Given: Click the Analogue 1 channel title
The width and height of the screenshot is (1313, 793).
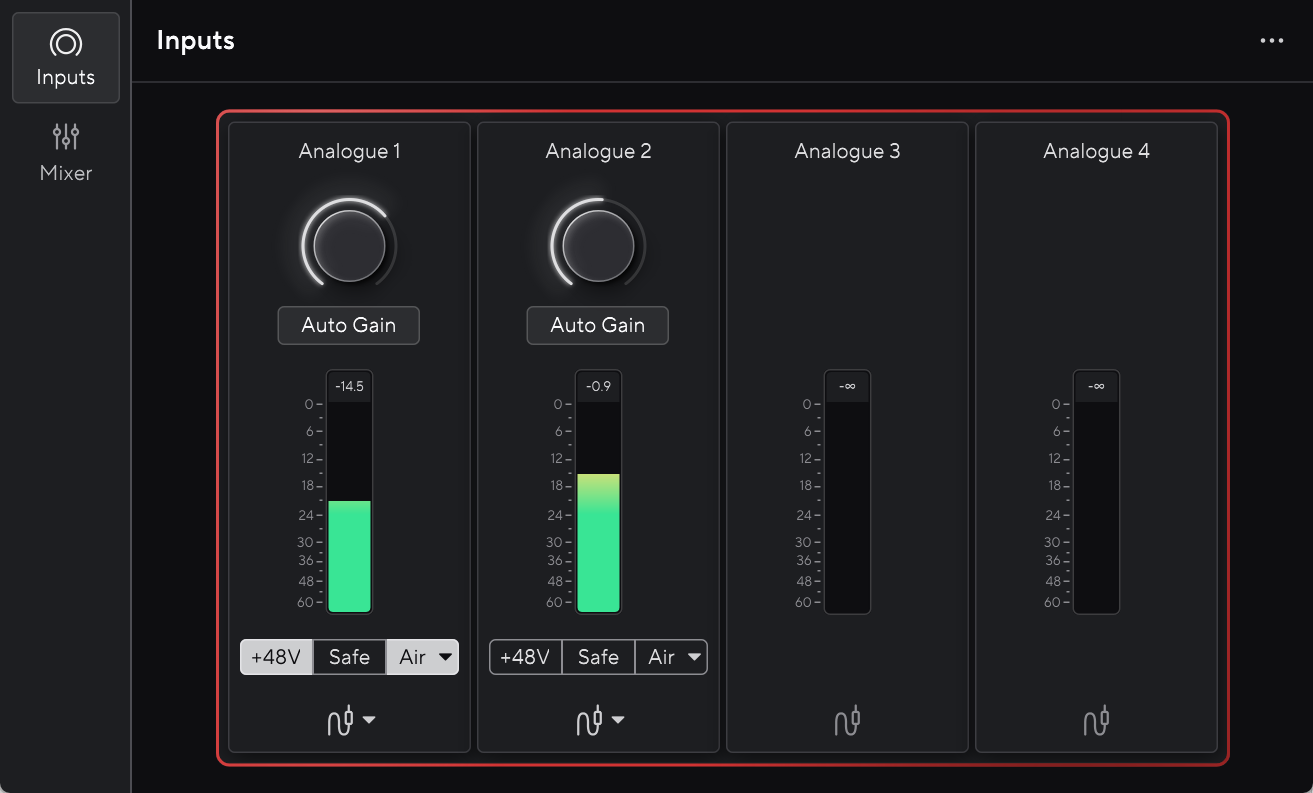Looking at the screenshot, I should (x=349, y=151).
